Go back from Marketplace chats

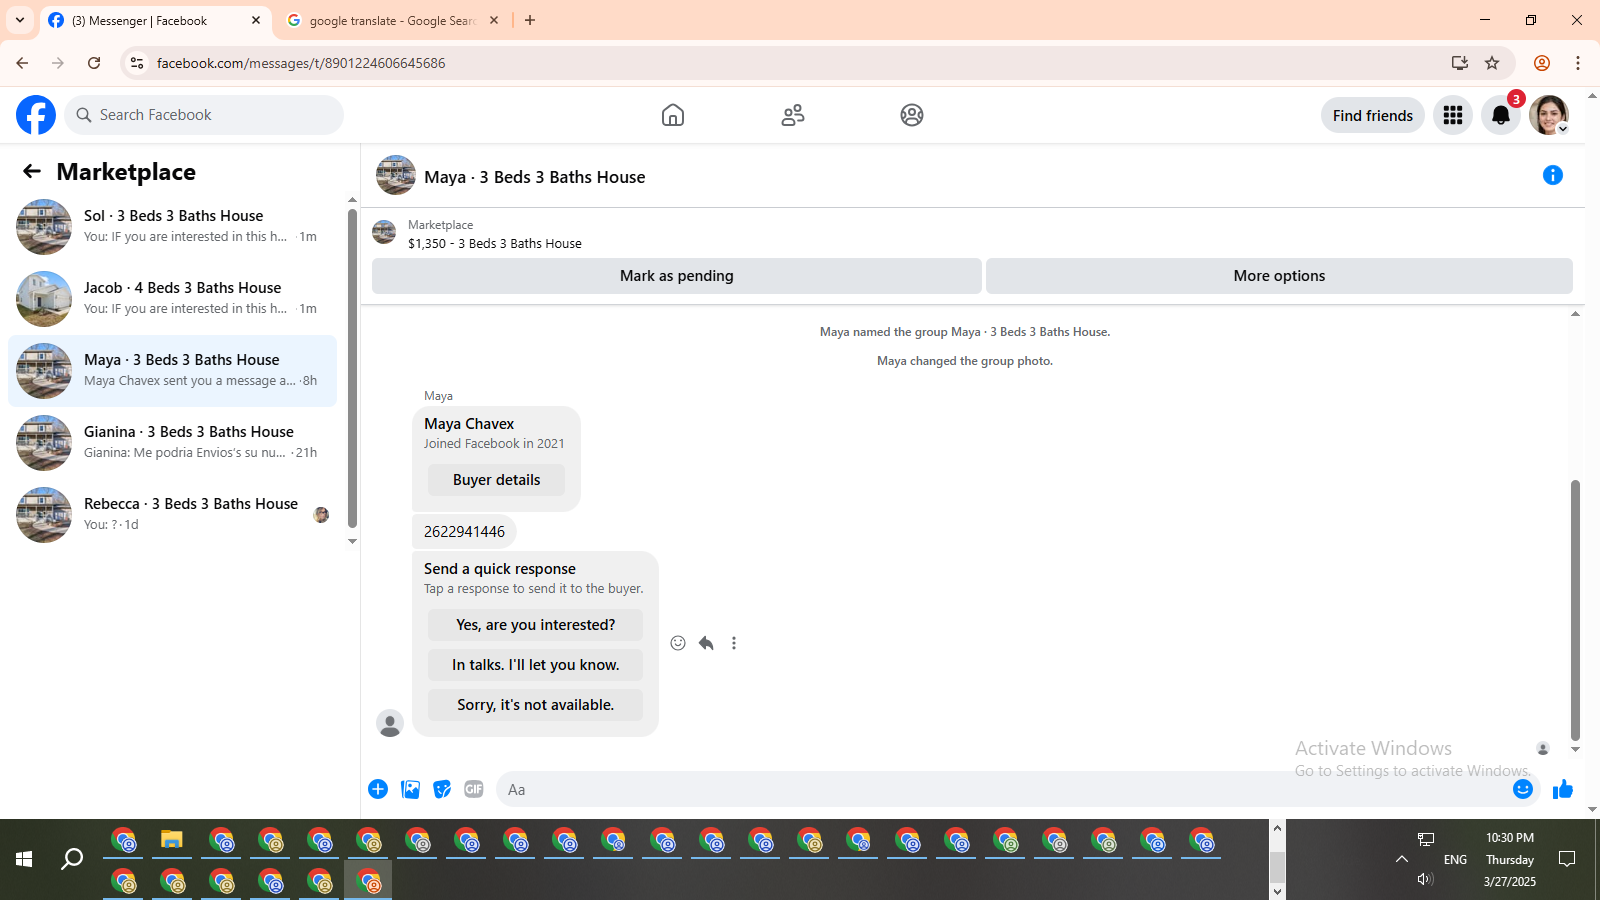coord(32,171)
